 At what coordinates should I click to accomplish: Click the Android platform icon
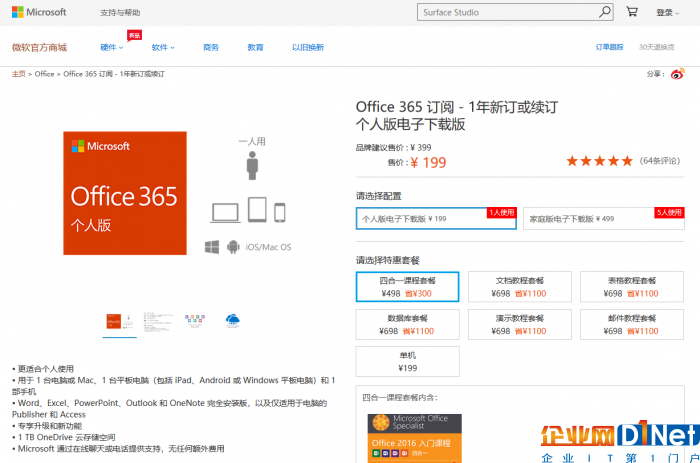coord(233,247)
